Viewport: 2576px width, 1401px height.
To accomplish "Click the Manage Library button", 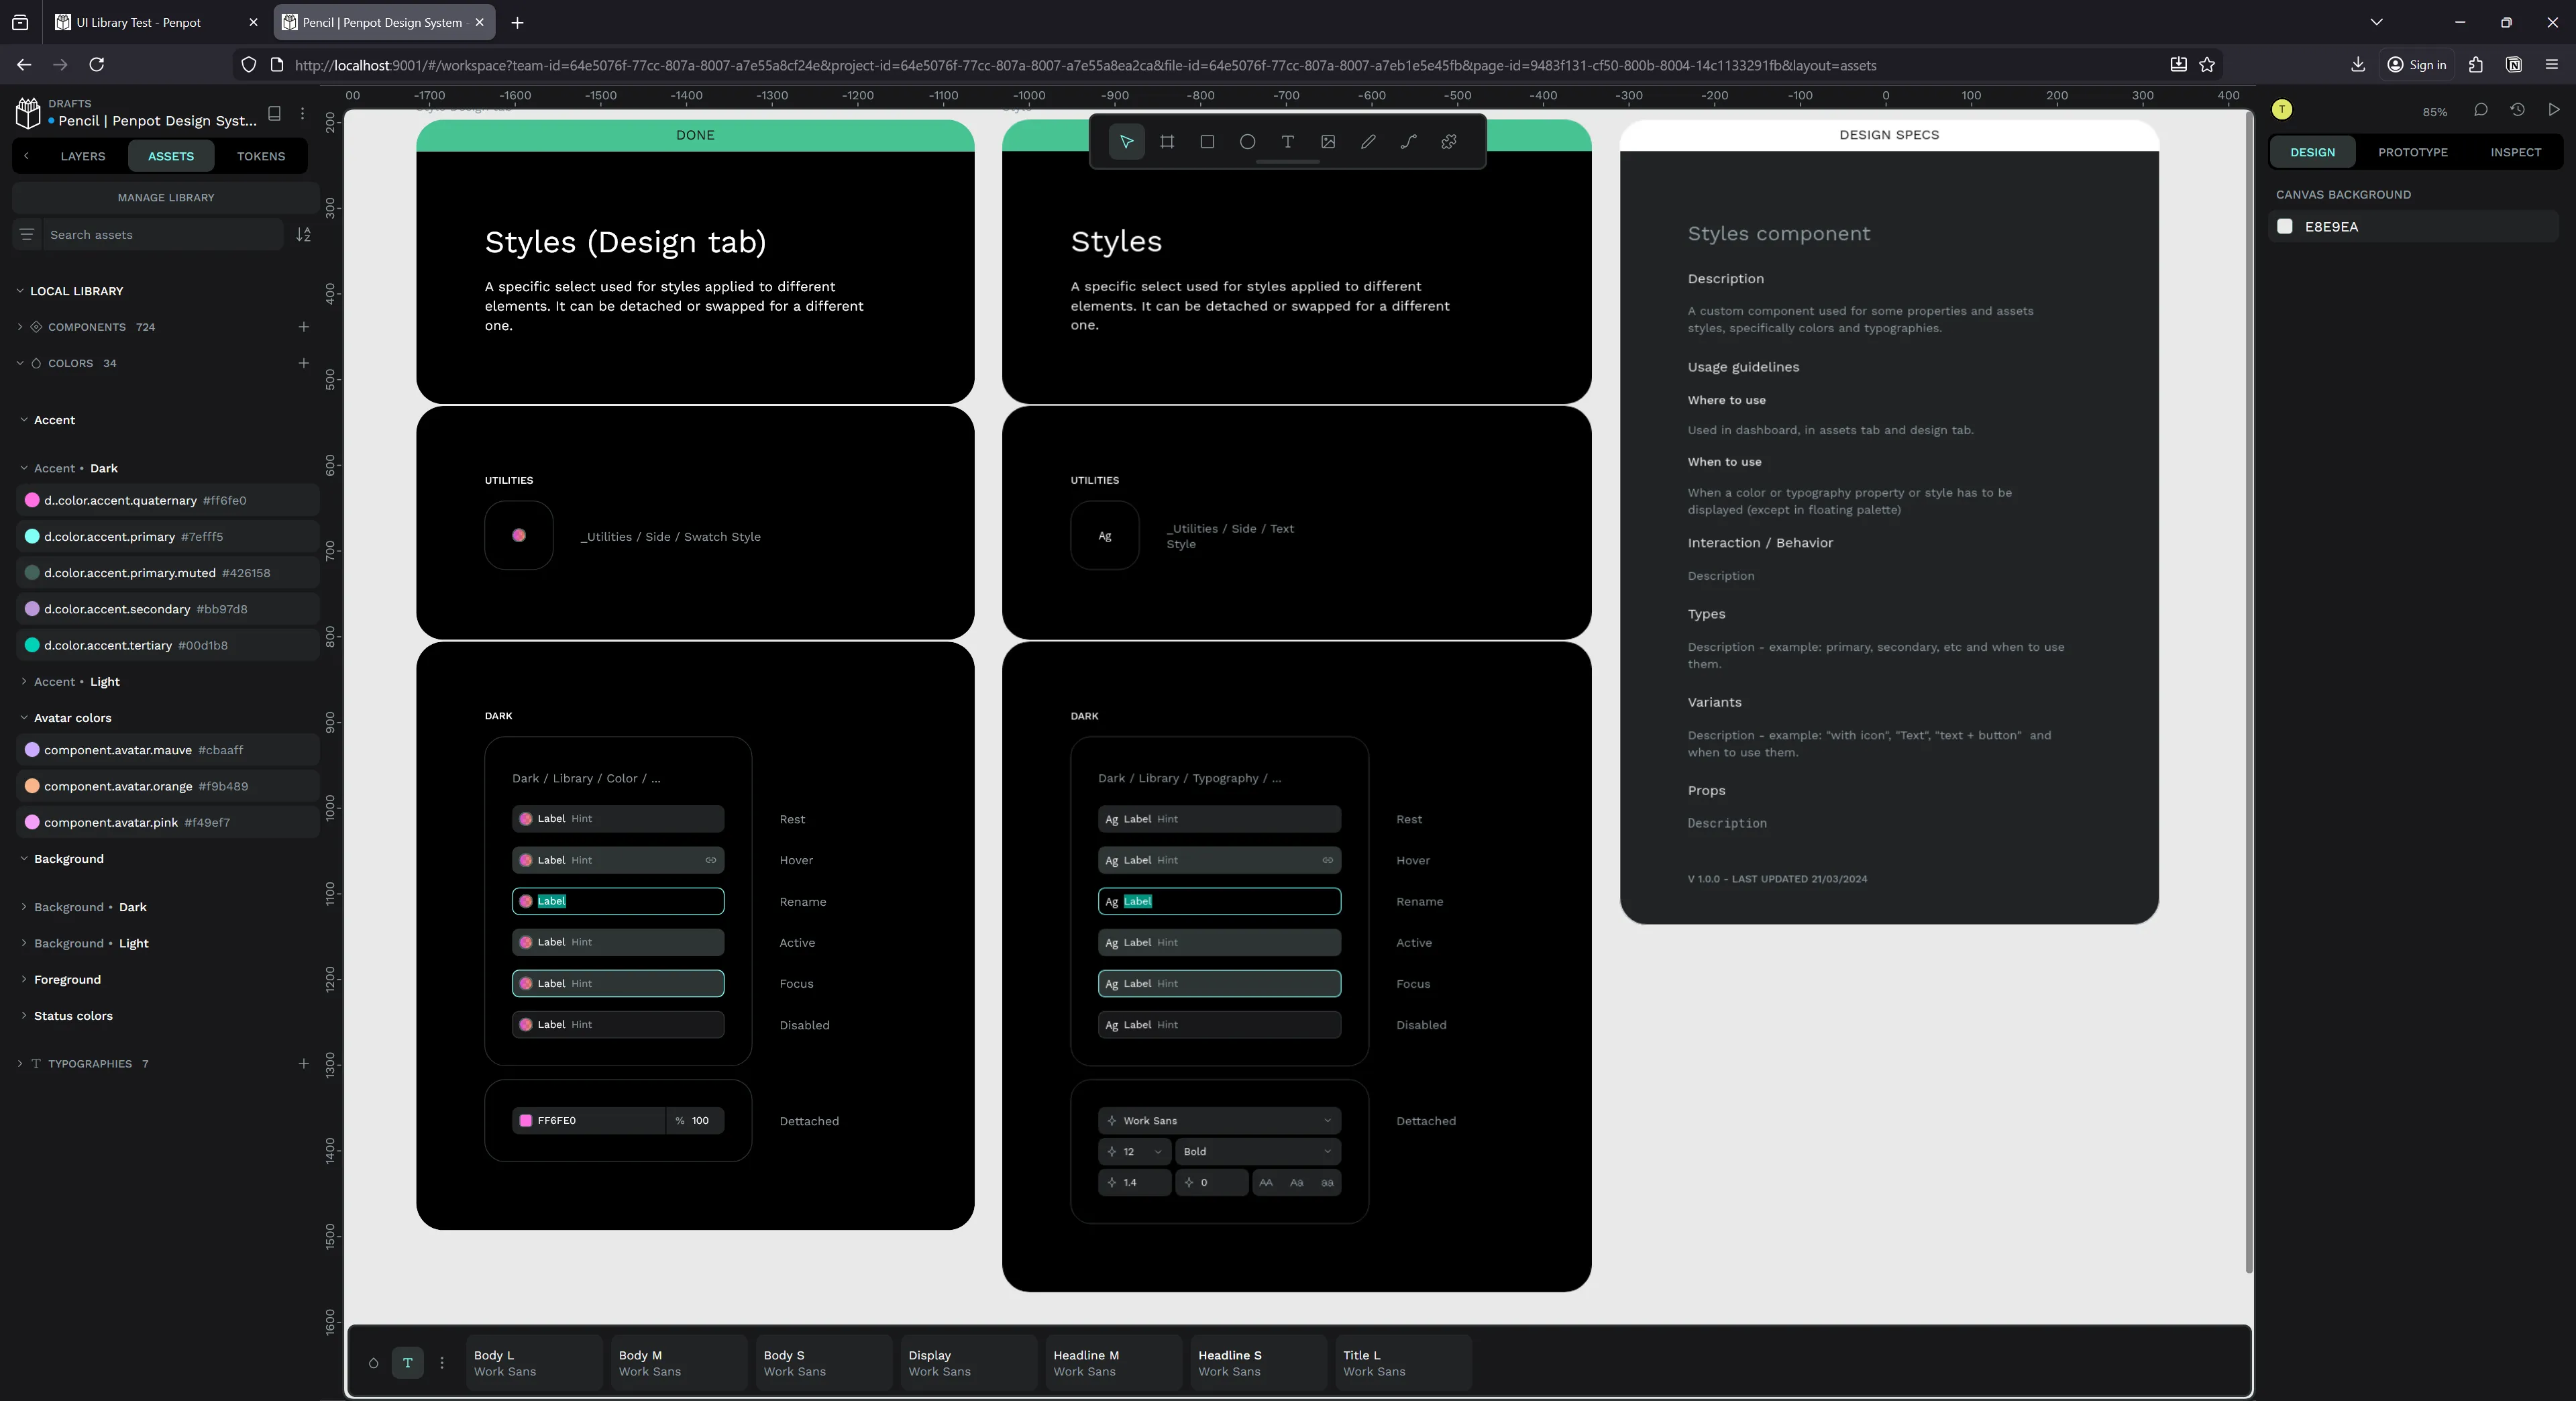I will coord(164,197).
